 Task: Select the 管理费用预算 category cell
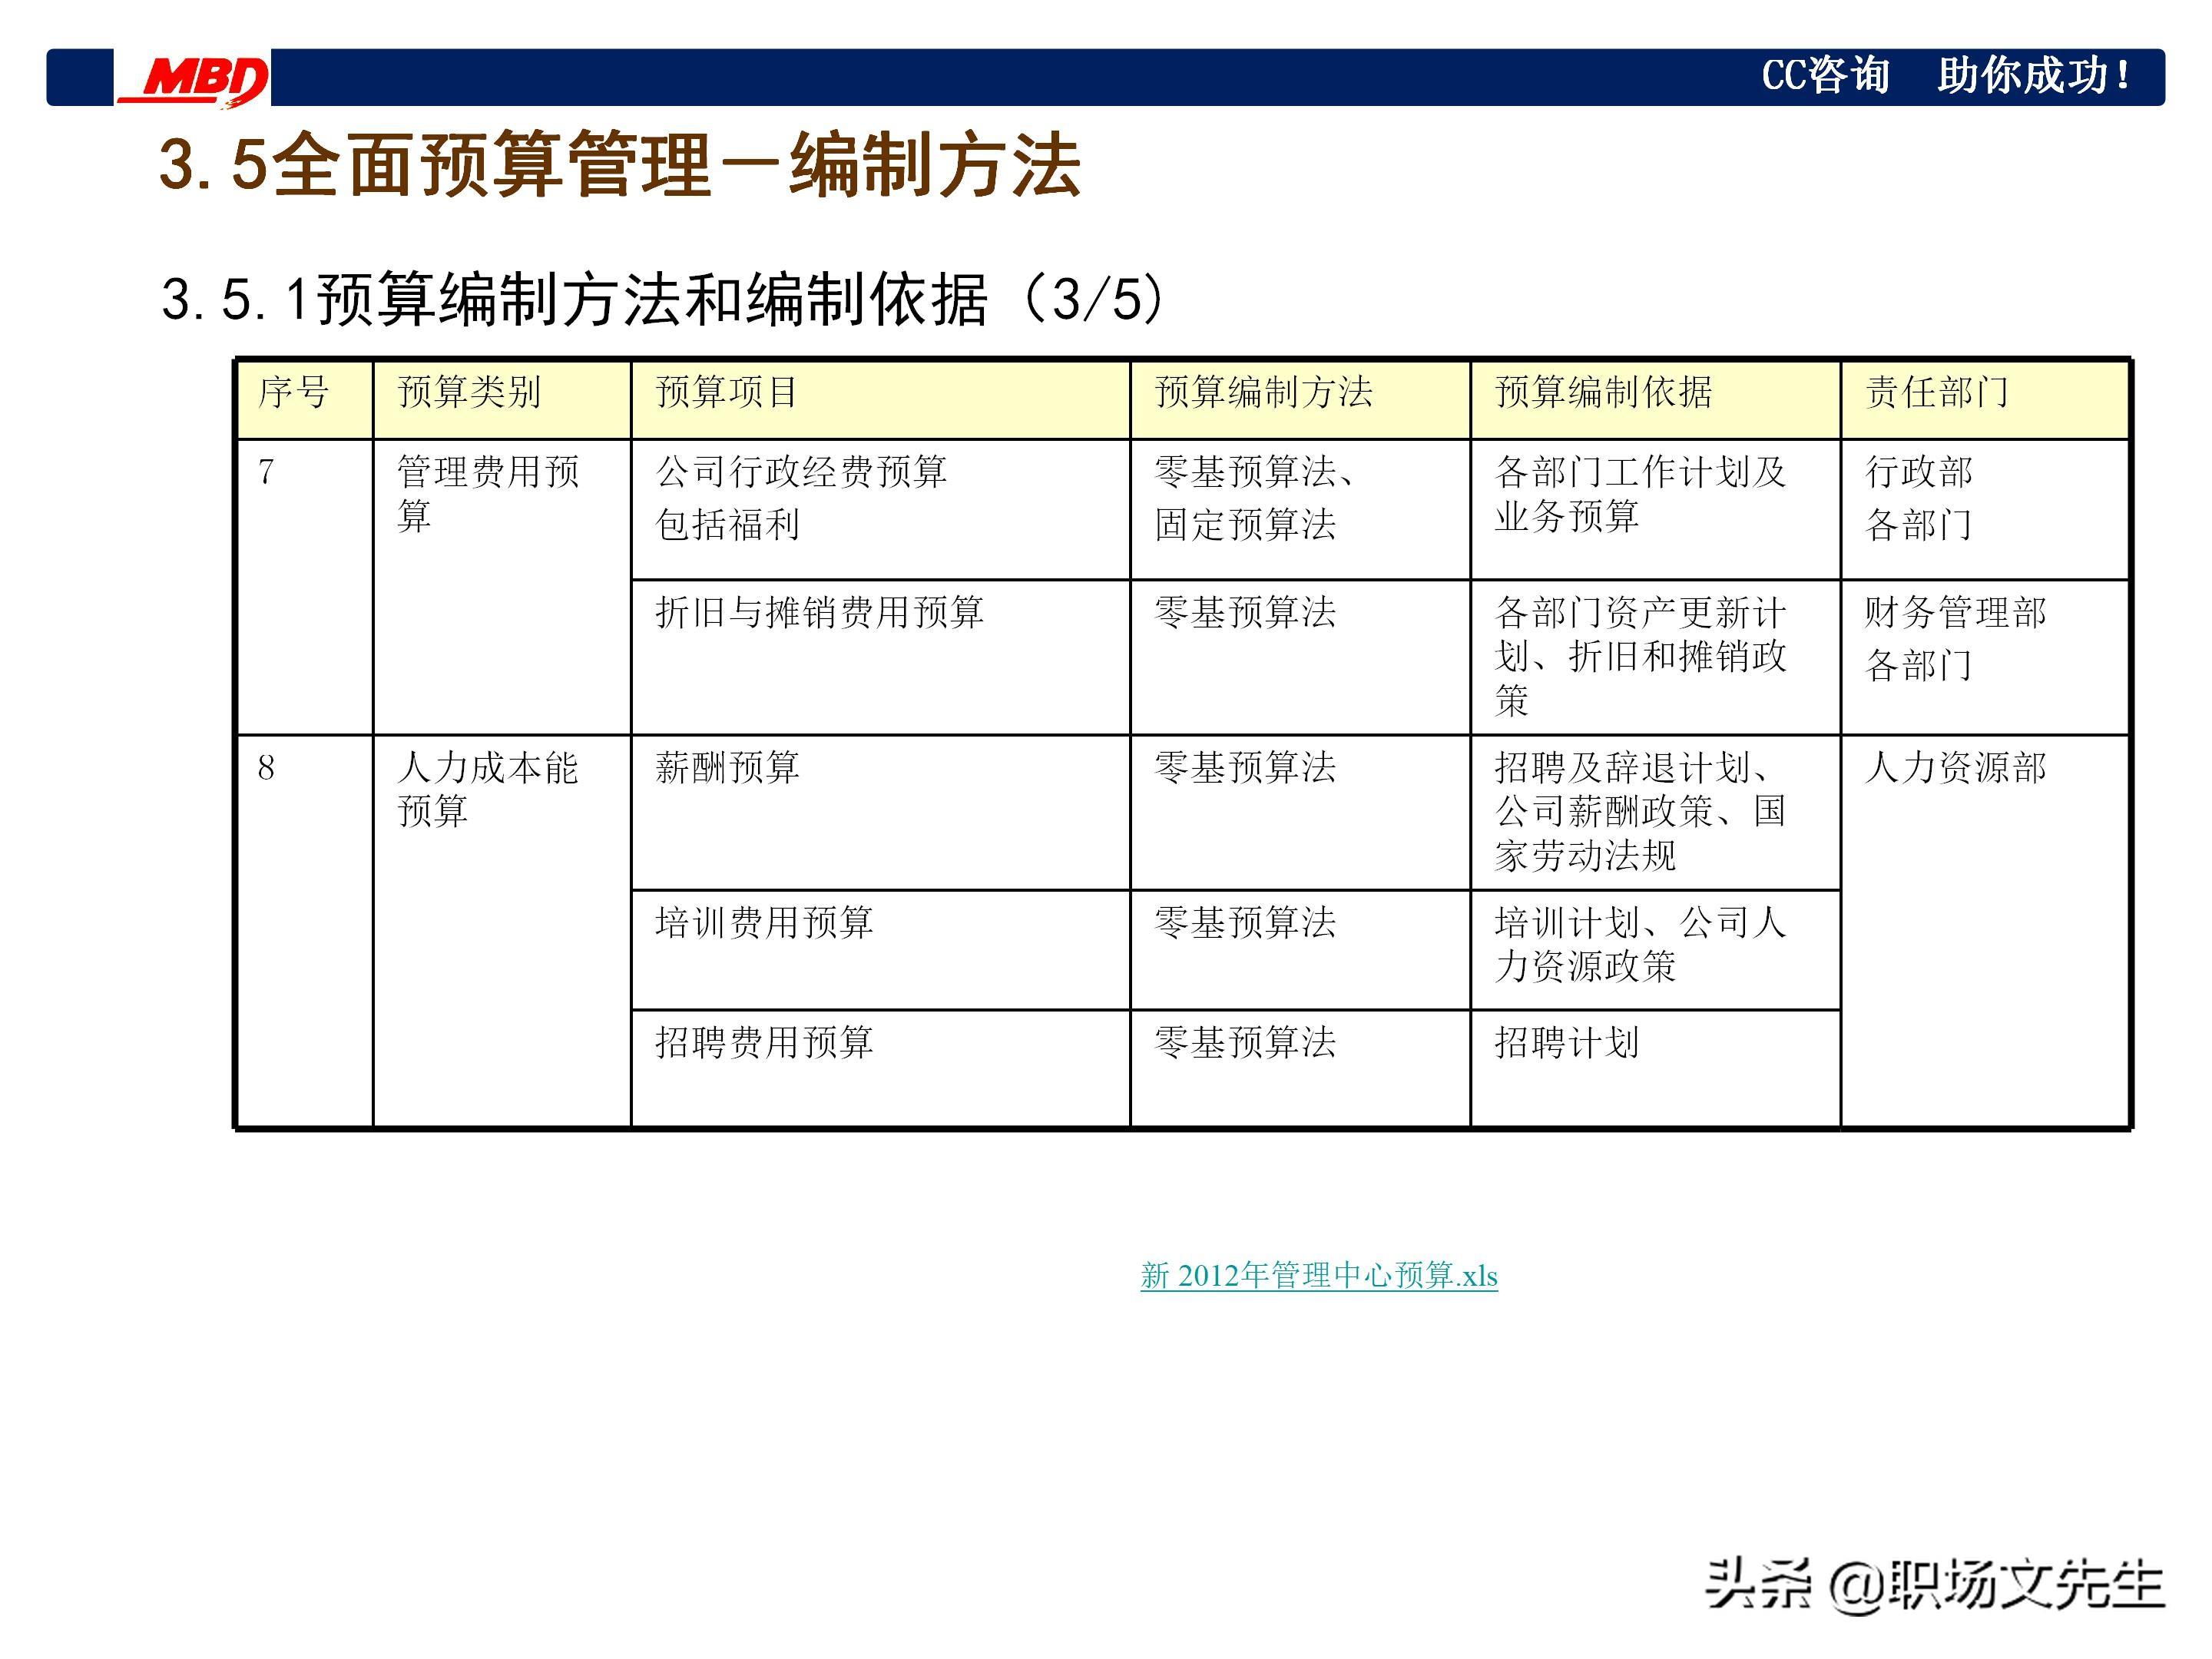[x=502, y=587]
